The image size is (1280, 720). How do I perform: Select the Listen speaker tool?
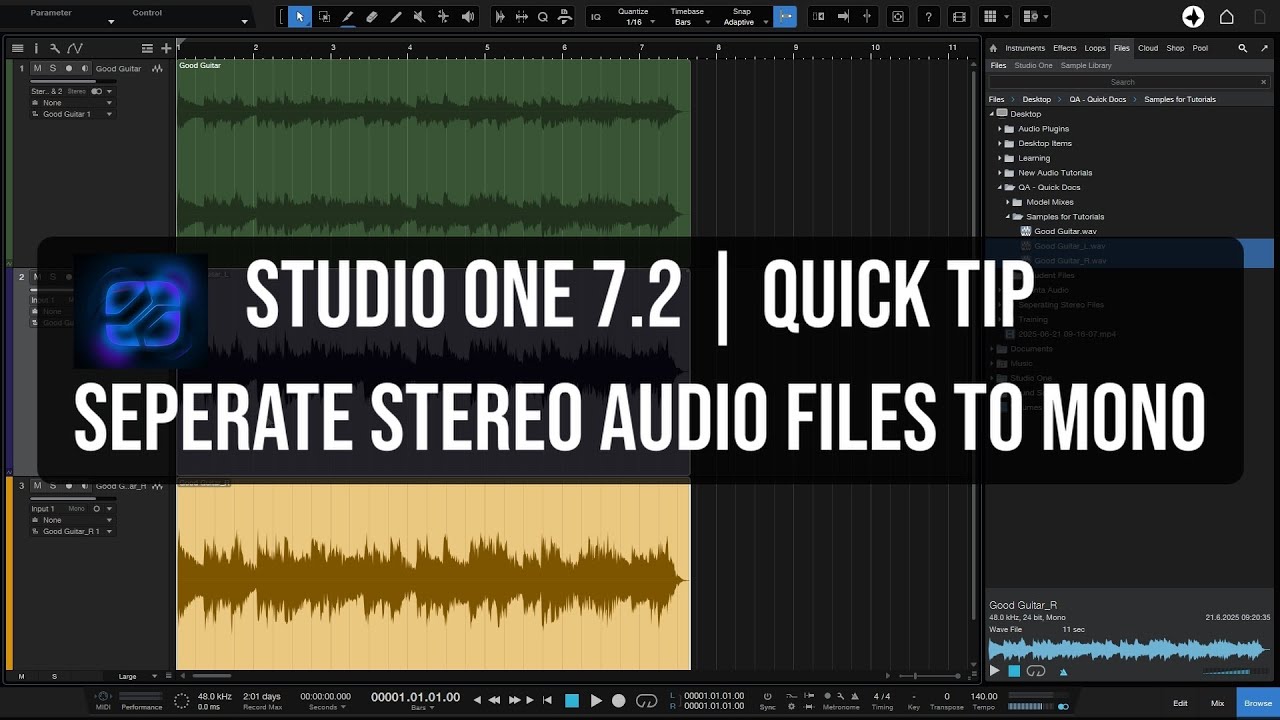467,17
